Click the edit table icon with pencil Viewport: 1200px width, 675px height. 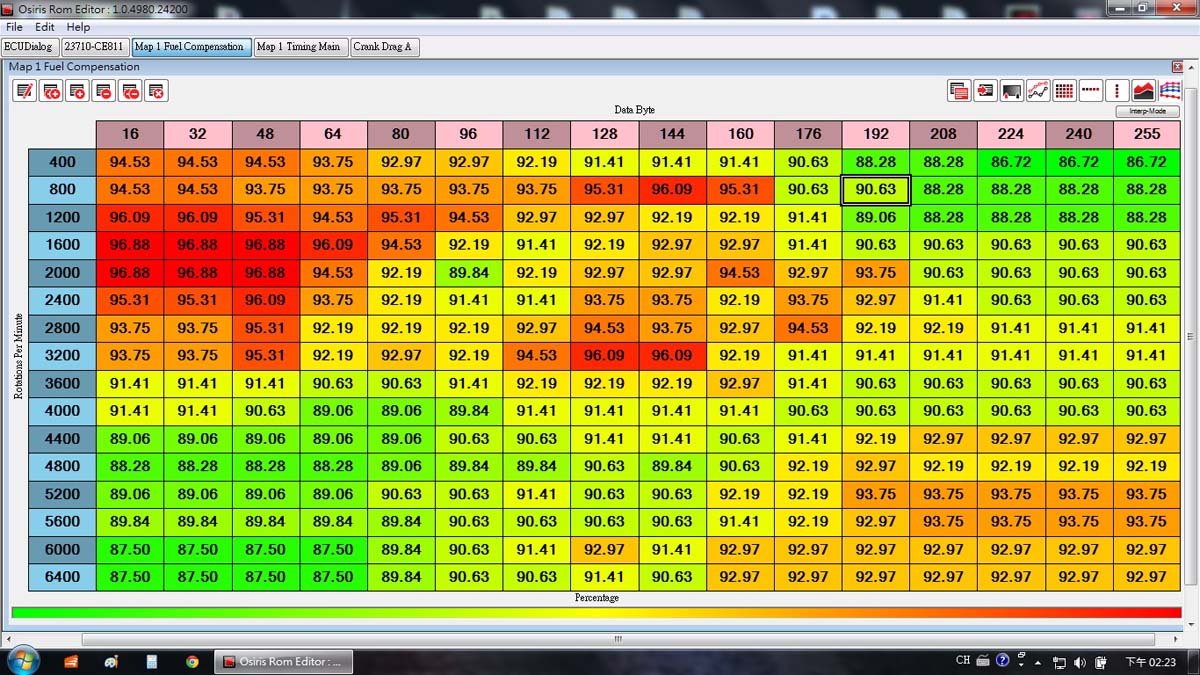25,92
